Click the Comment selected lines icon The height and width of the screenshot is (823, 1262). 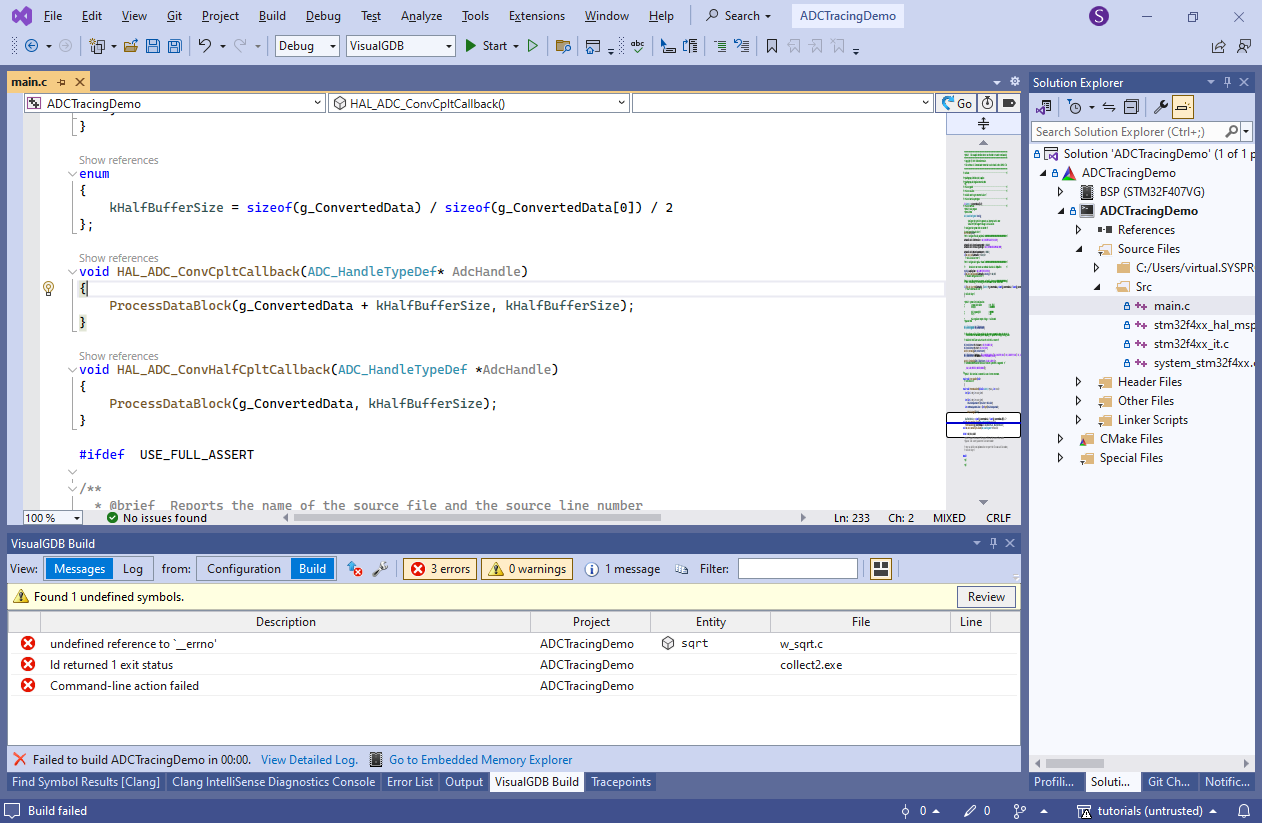coord(720,46)
